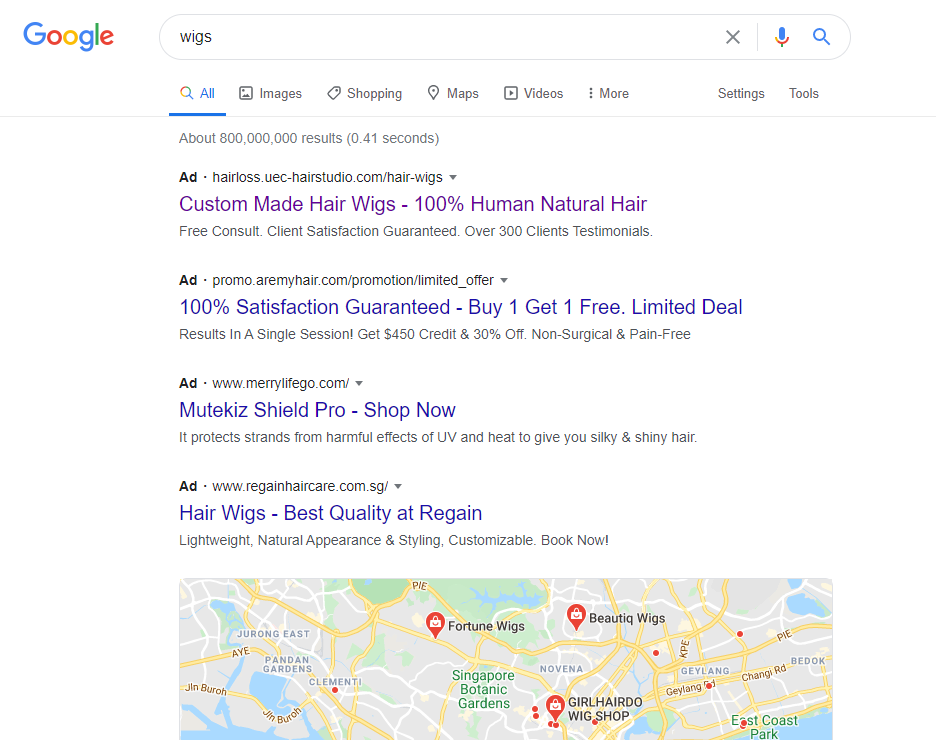Switch to the Videos tab
This screenshot has height=740, width=936.
[x=534, y=94]
